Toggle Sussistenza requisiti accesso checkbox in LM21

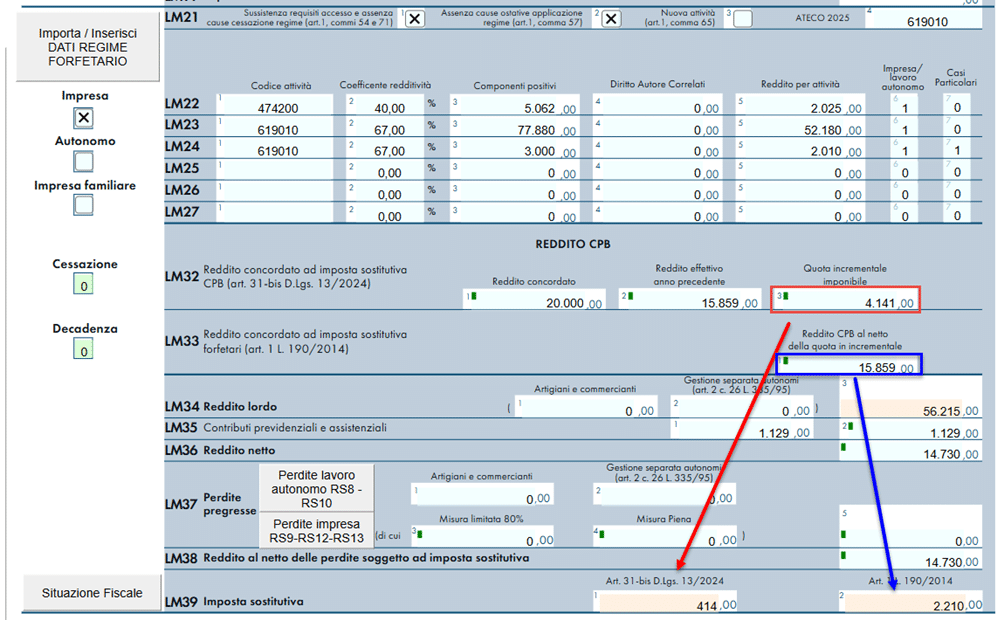(414, 19)
